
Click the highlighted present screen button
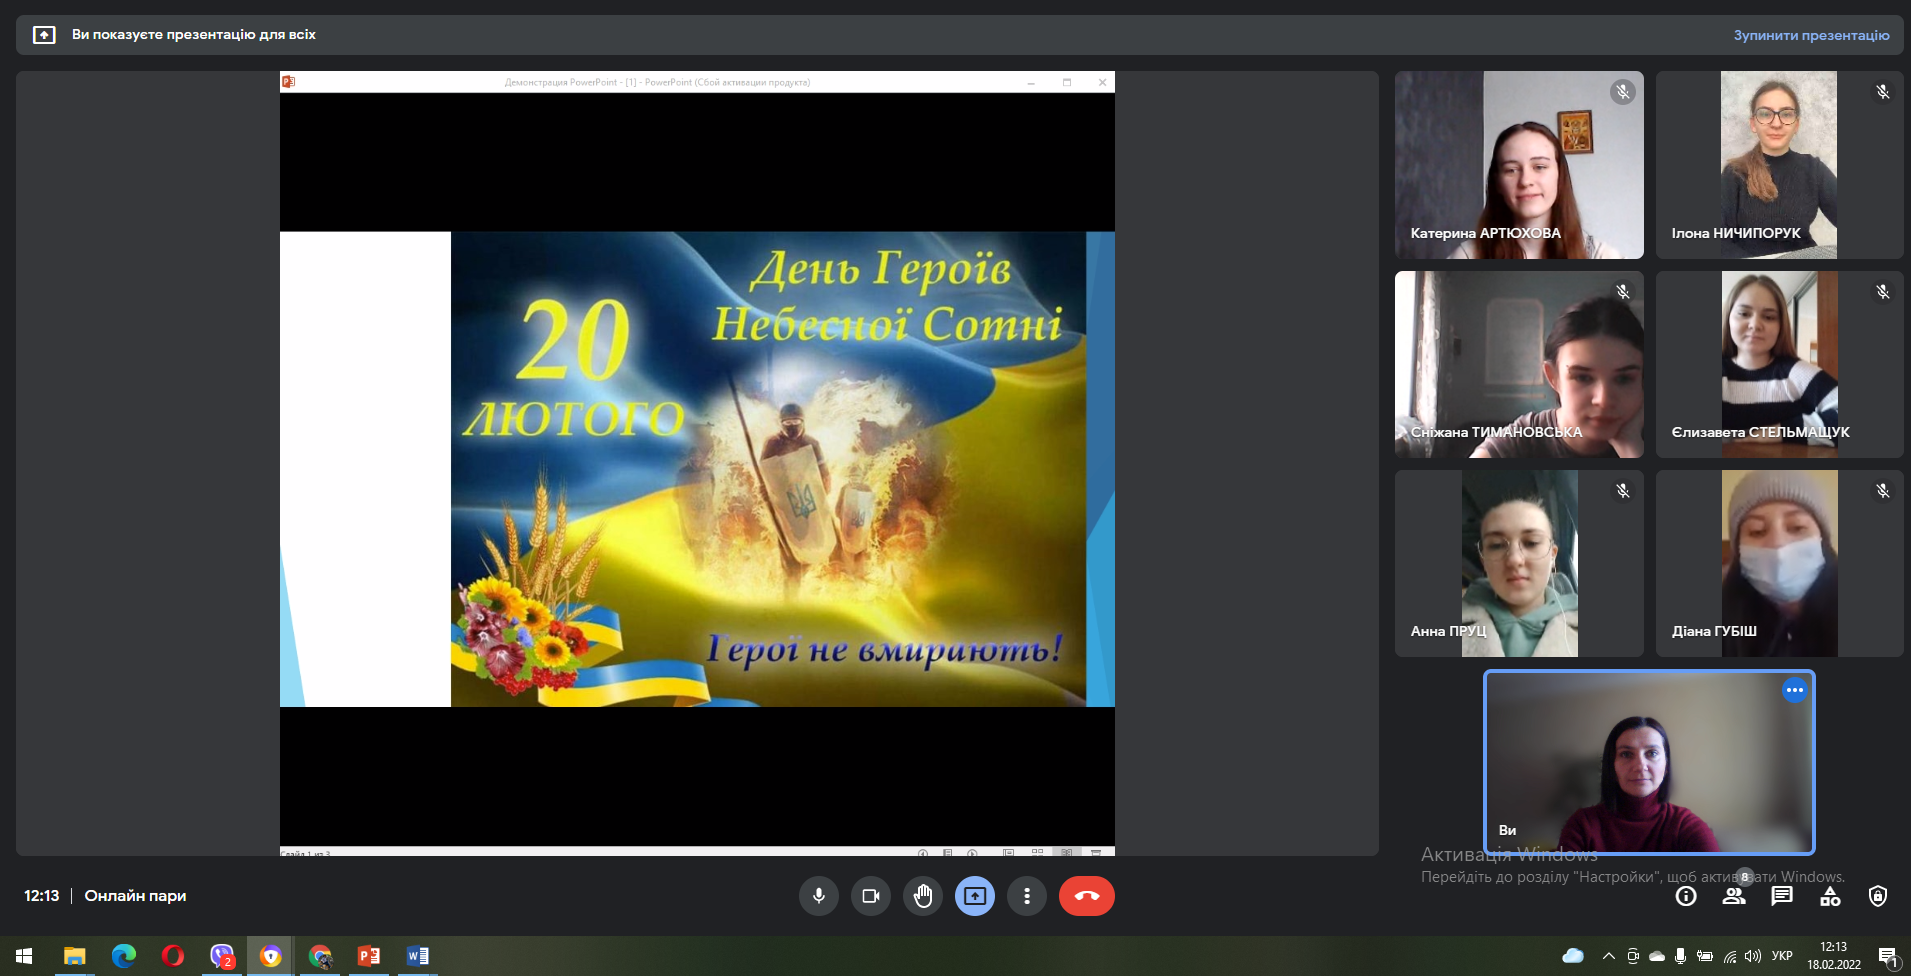pos(975,896)
